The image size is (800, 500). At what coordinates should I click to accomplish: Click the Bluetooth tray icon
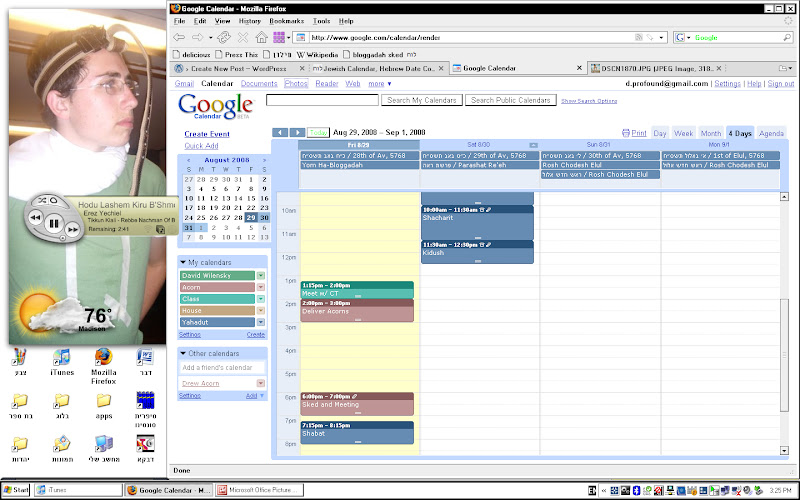tap(636, 490)
